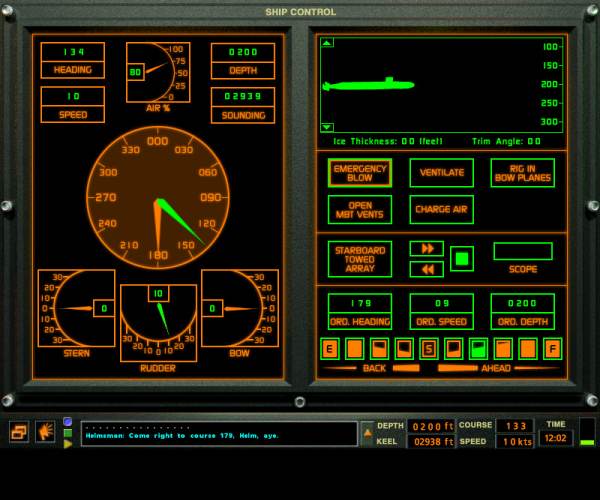Click the status bar keel 02938 ft
Screen dimensions: 600x500
[x=432, y=442]
